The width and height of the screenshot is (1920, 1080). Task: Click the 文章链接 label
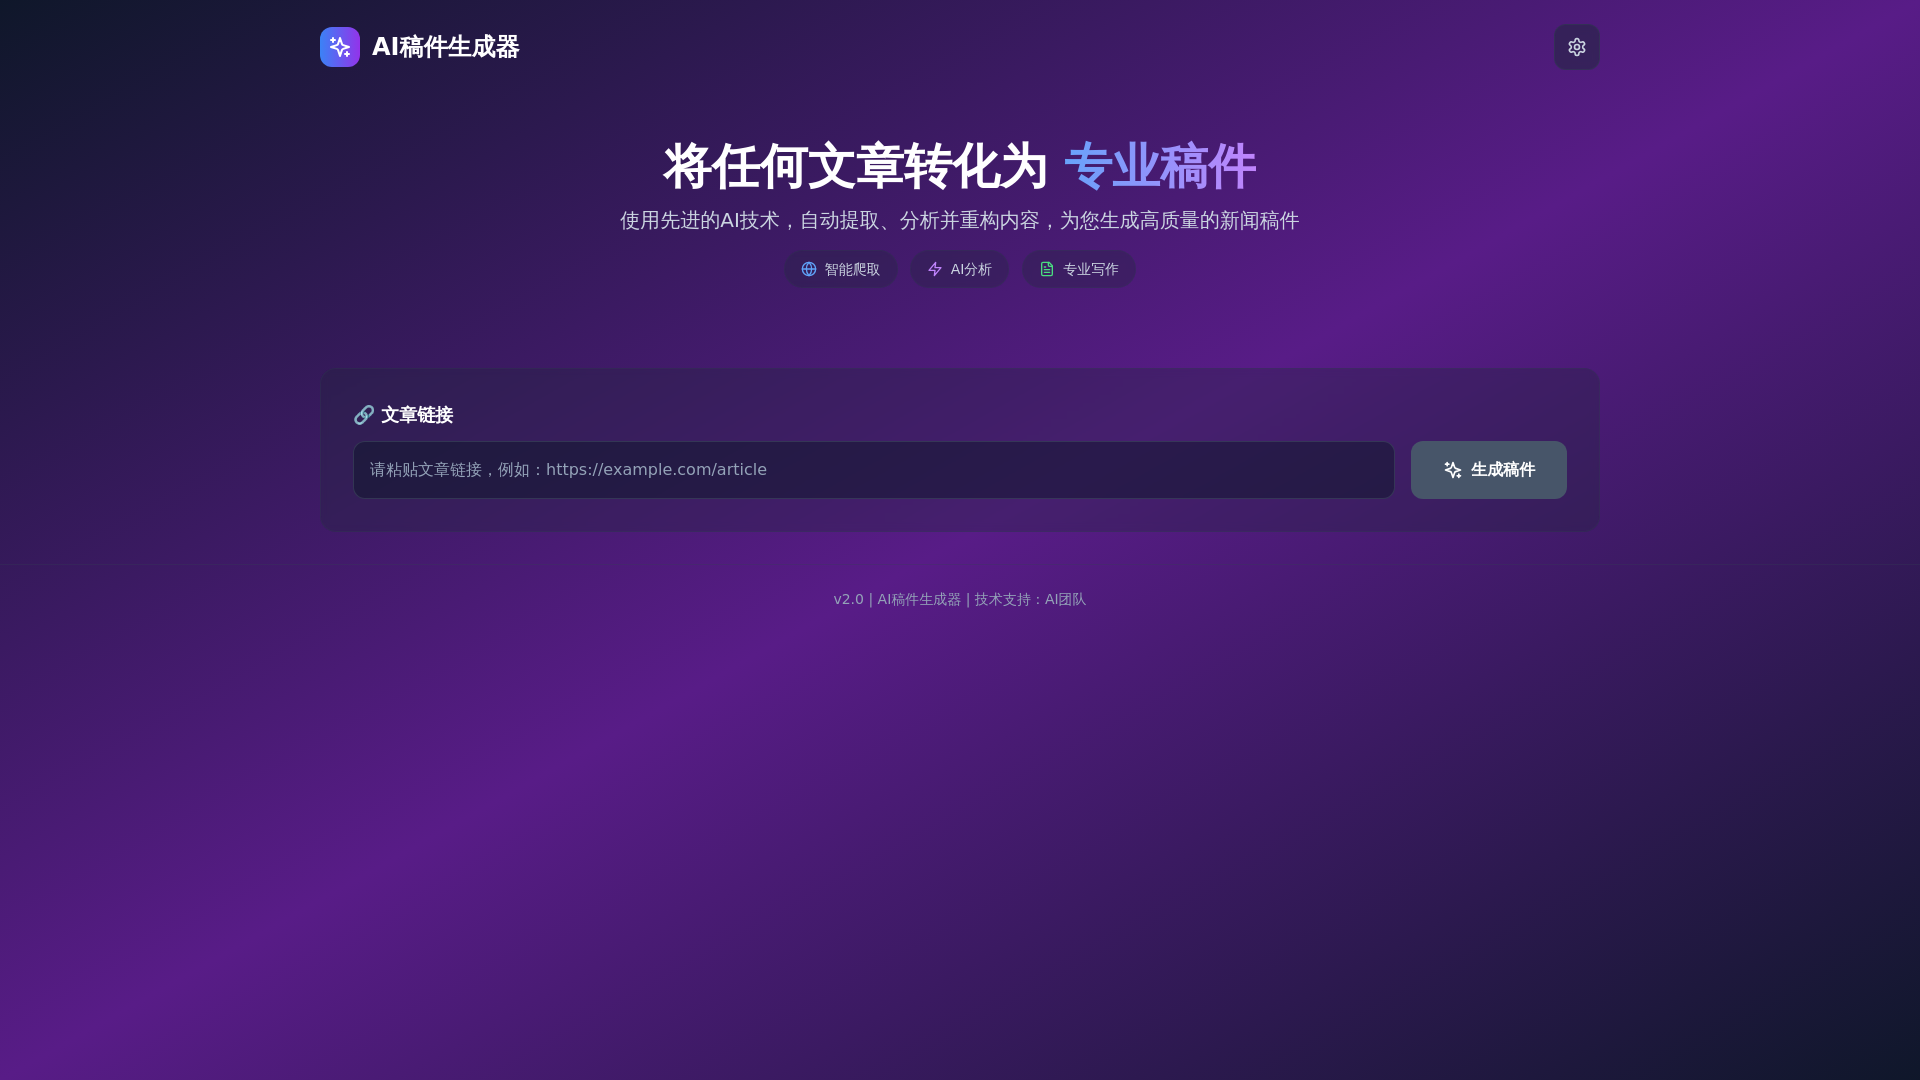(417, 415)
